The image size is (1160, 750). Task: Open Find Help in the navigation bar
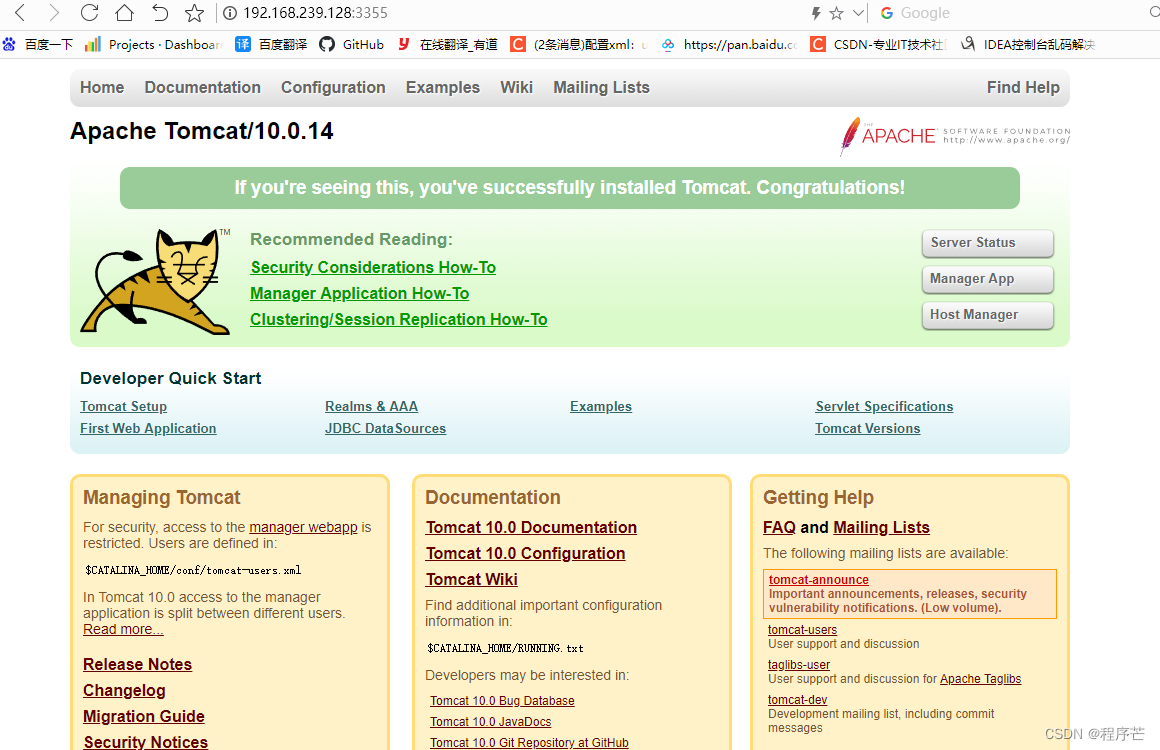tap(1023, 87)
